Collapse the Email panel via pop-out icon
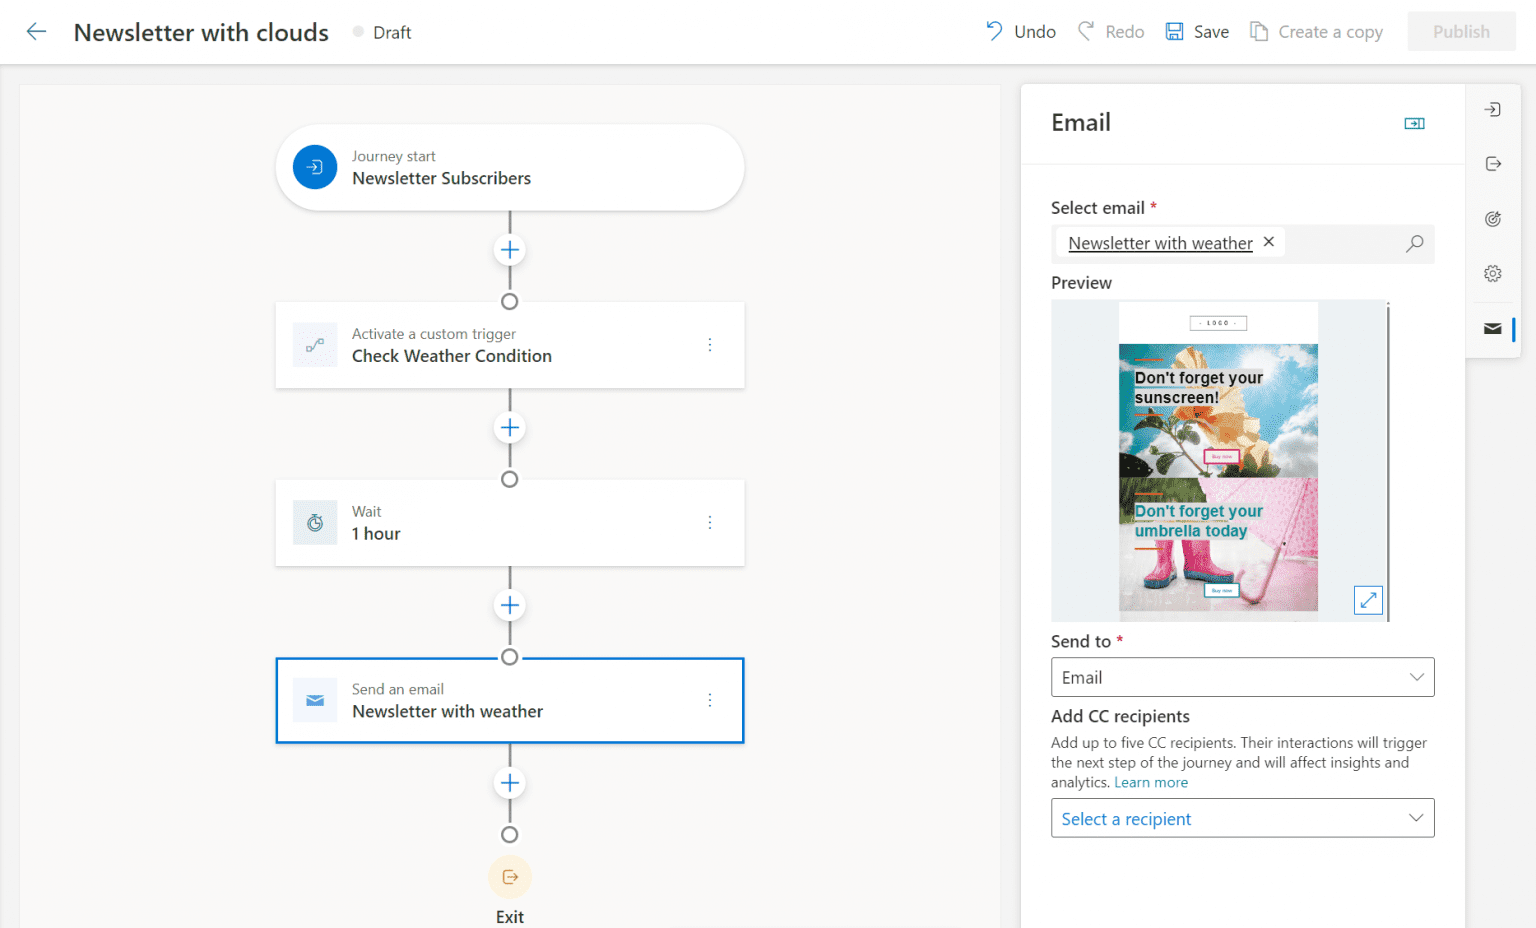The height and width of the screenshot is (928, 1536). tap(1413, 122)
